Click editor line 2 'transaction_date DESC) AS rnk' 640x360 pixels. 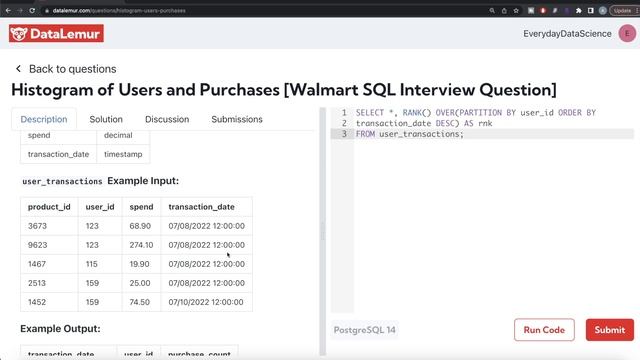[x=424, y=123]
